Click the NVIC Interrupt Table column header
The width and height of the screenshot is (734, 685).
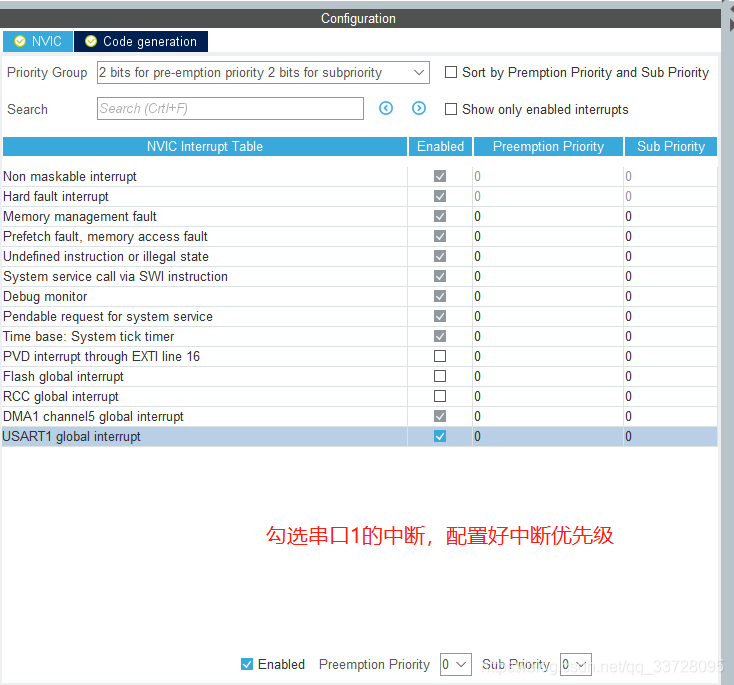pos(205,147)
